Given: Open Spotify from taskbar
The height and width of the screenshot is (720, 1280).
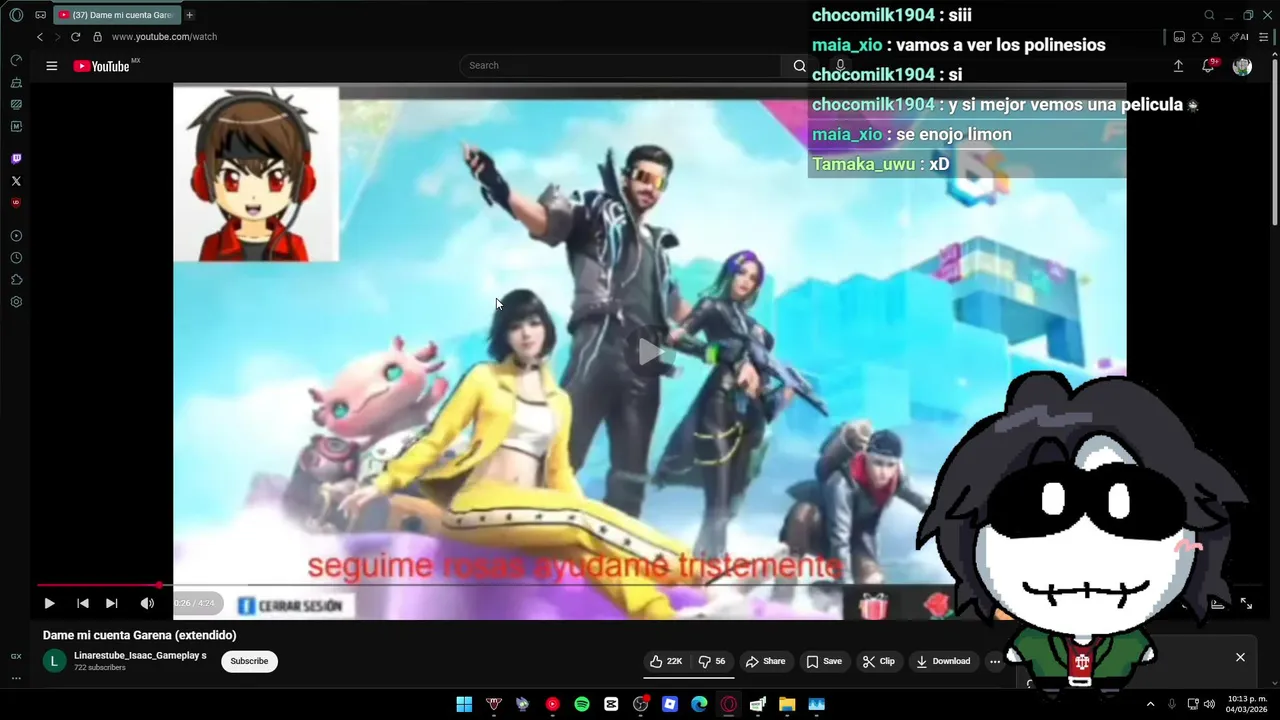Looking at the screenshot, I should (582, 704).
